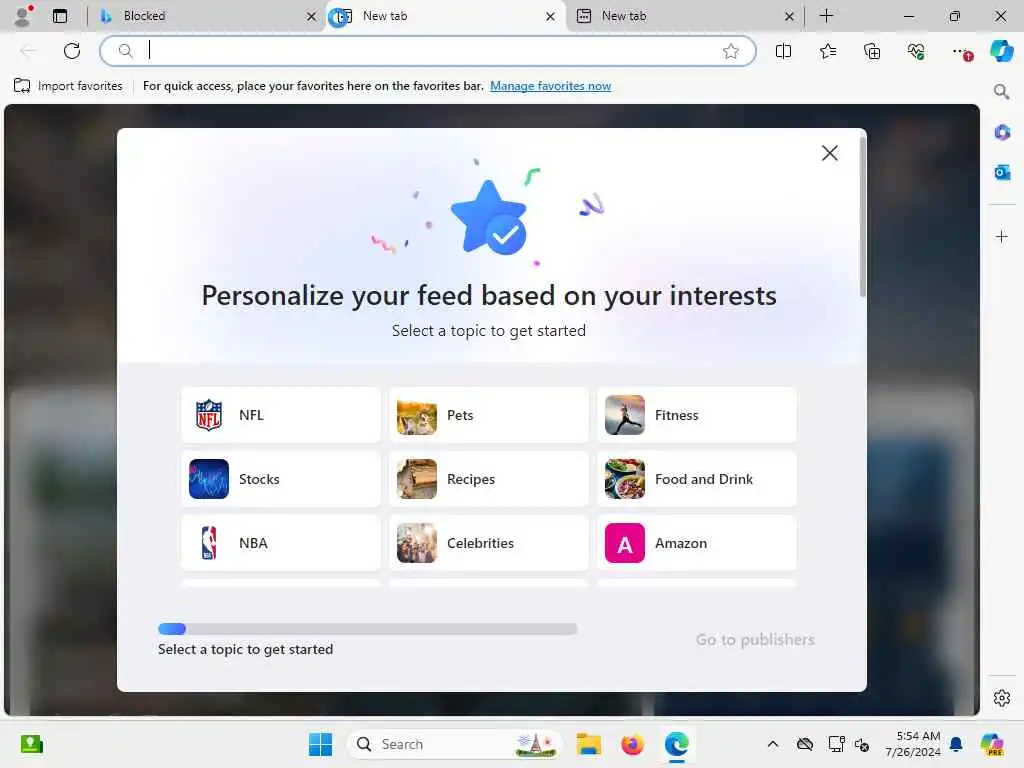Close the last New tab
The height and width of the screenshot is (768, 1024).
(790, 16)
